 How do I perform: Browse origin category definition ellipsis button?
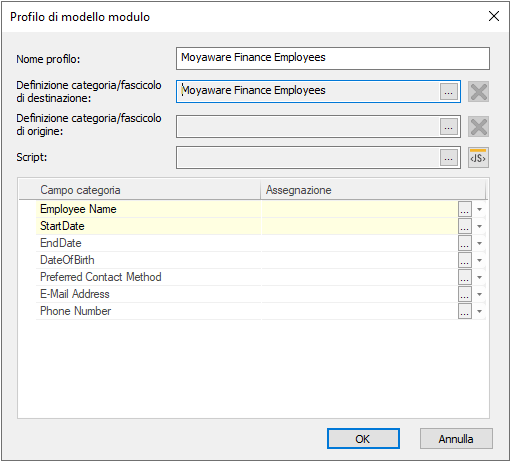449,126
